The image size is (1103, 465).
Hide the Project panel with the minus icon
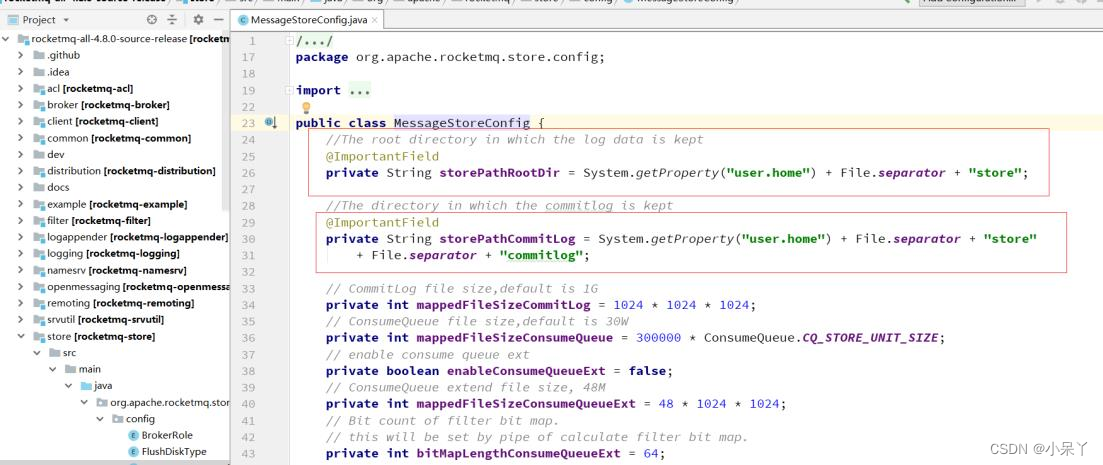point(219,20)
